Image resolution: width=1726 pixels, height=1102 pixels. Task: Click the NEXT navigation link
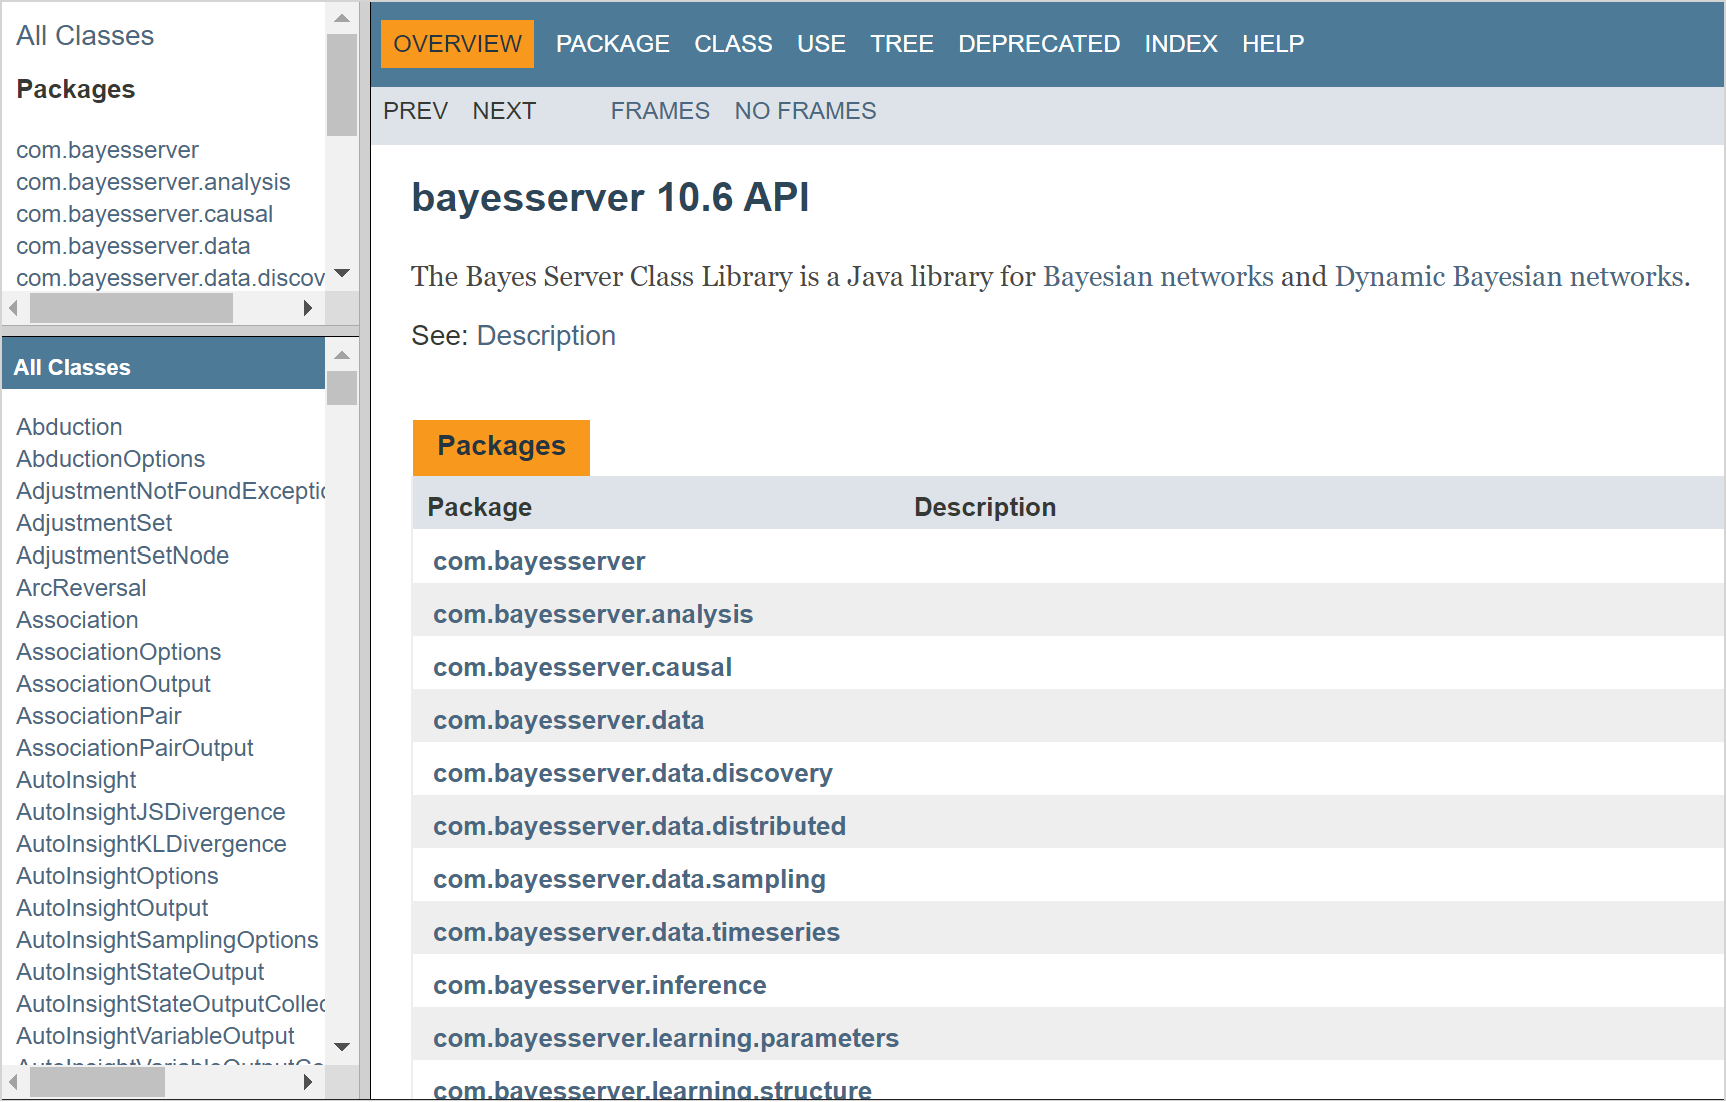click(x=504, y=110)
